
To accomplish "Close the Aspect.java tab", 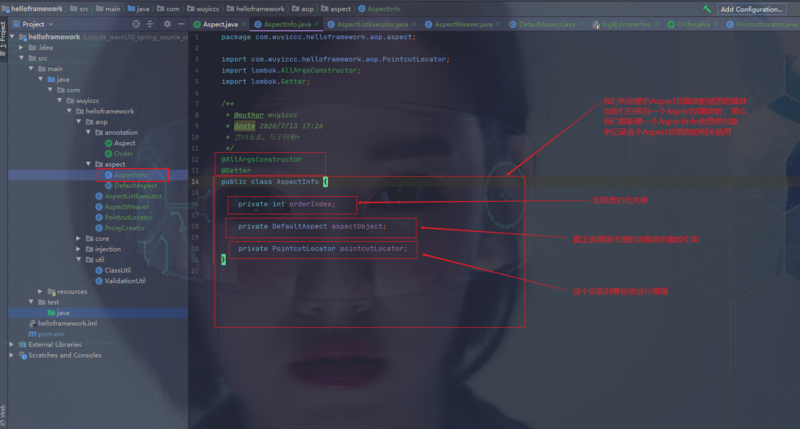I will (244, 24).
